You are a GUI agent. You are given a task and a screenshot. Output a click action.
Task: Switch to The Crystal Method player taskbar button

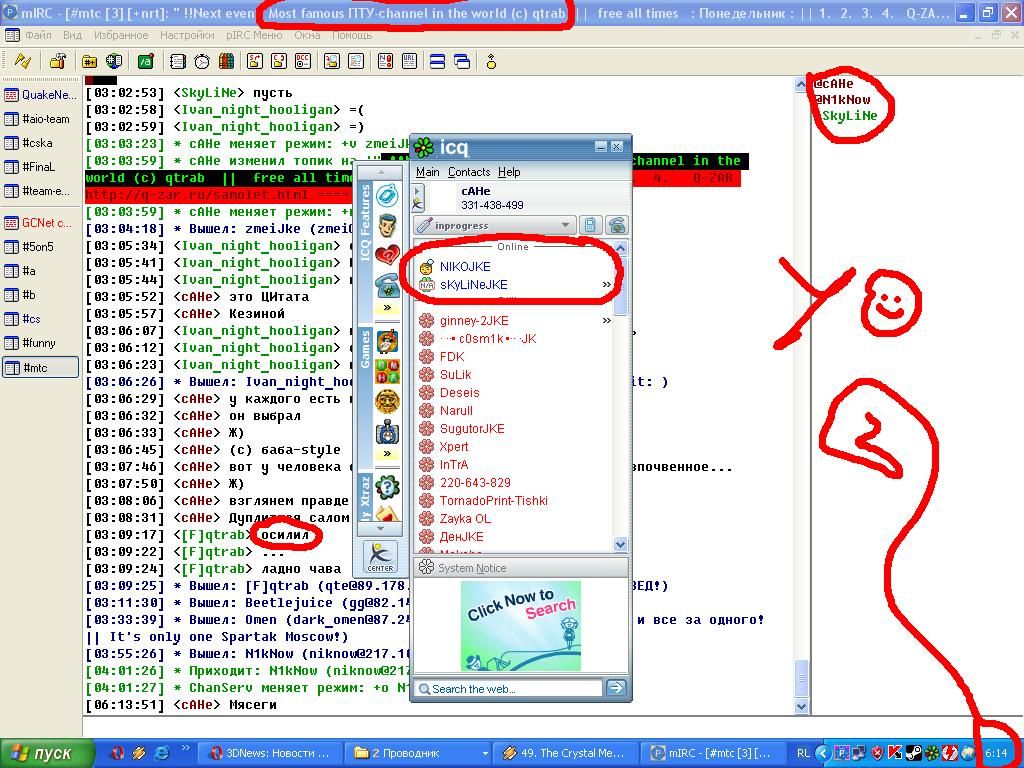click(x=566, y=753)
